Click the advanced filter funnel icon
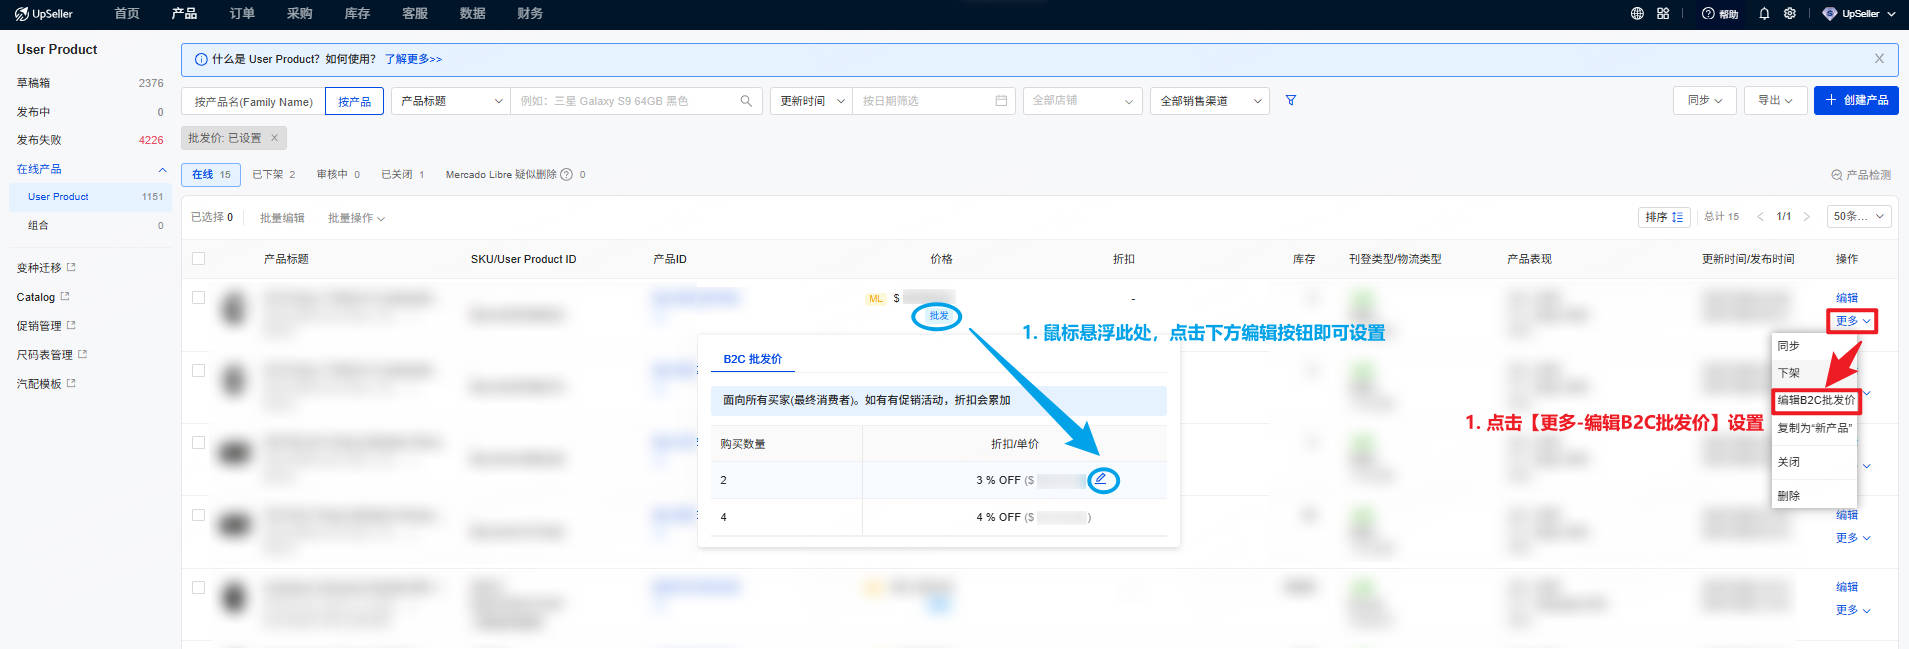The image size is (1909, 649). pos(1291,101)
